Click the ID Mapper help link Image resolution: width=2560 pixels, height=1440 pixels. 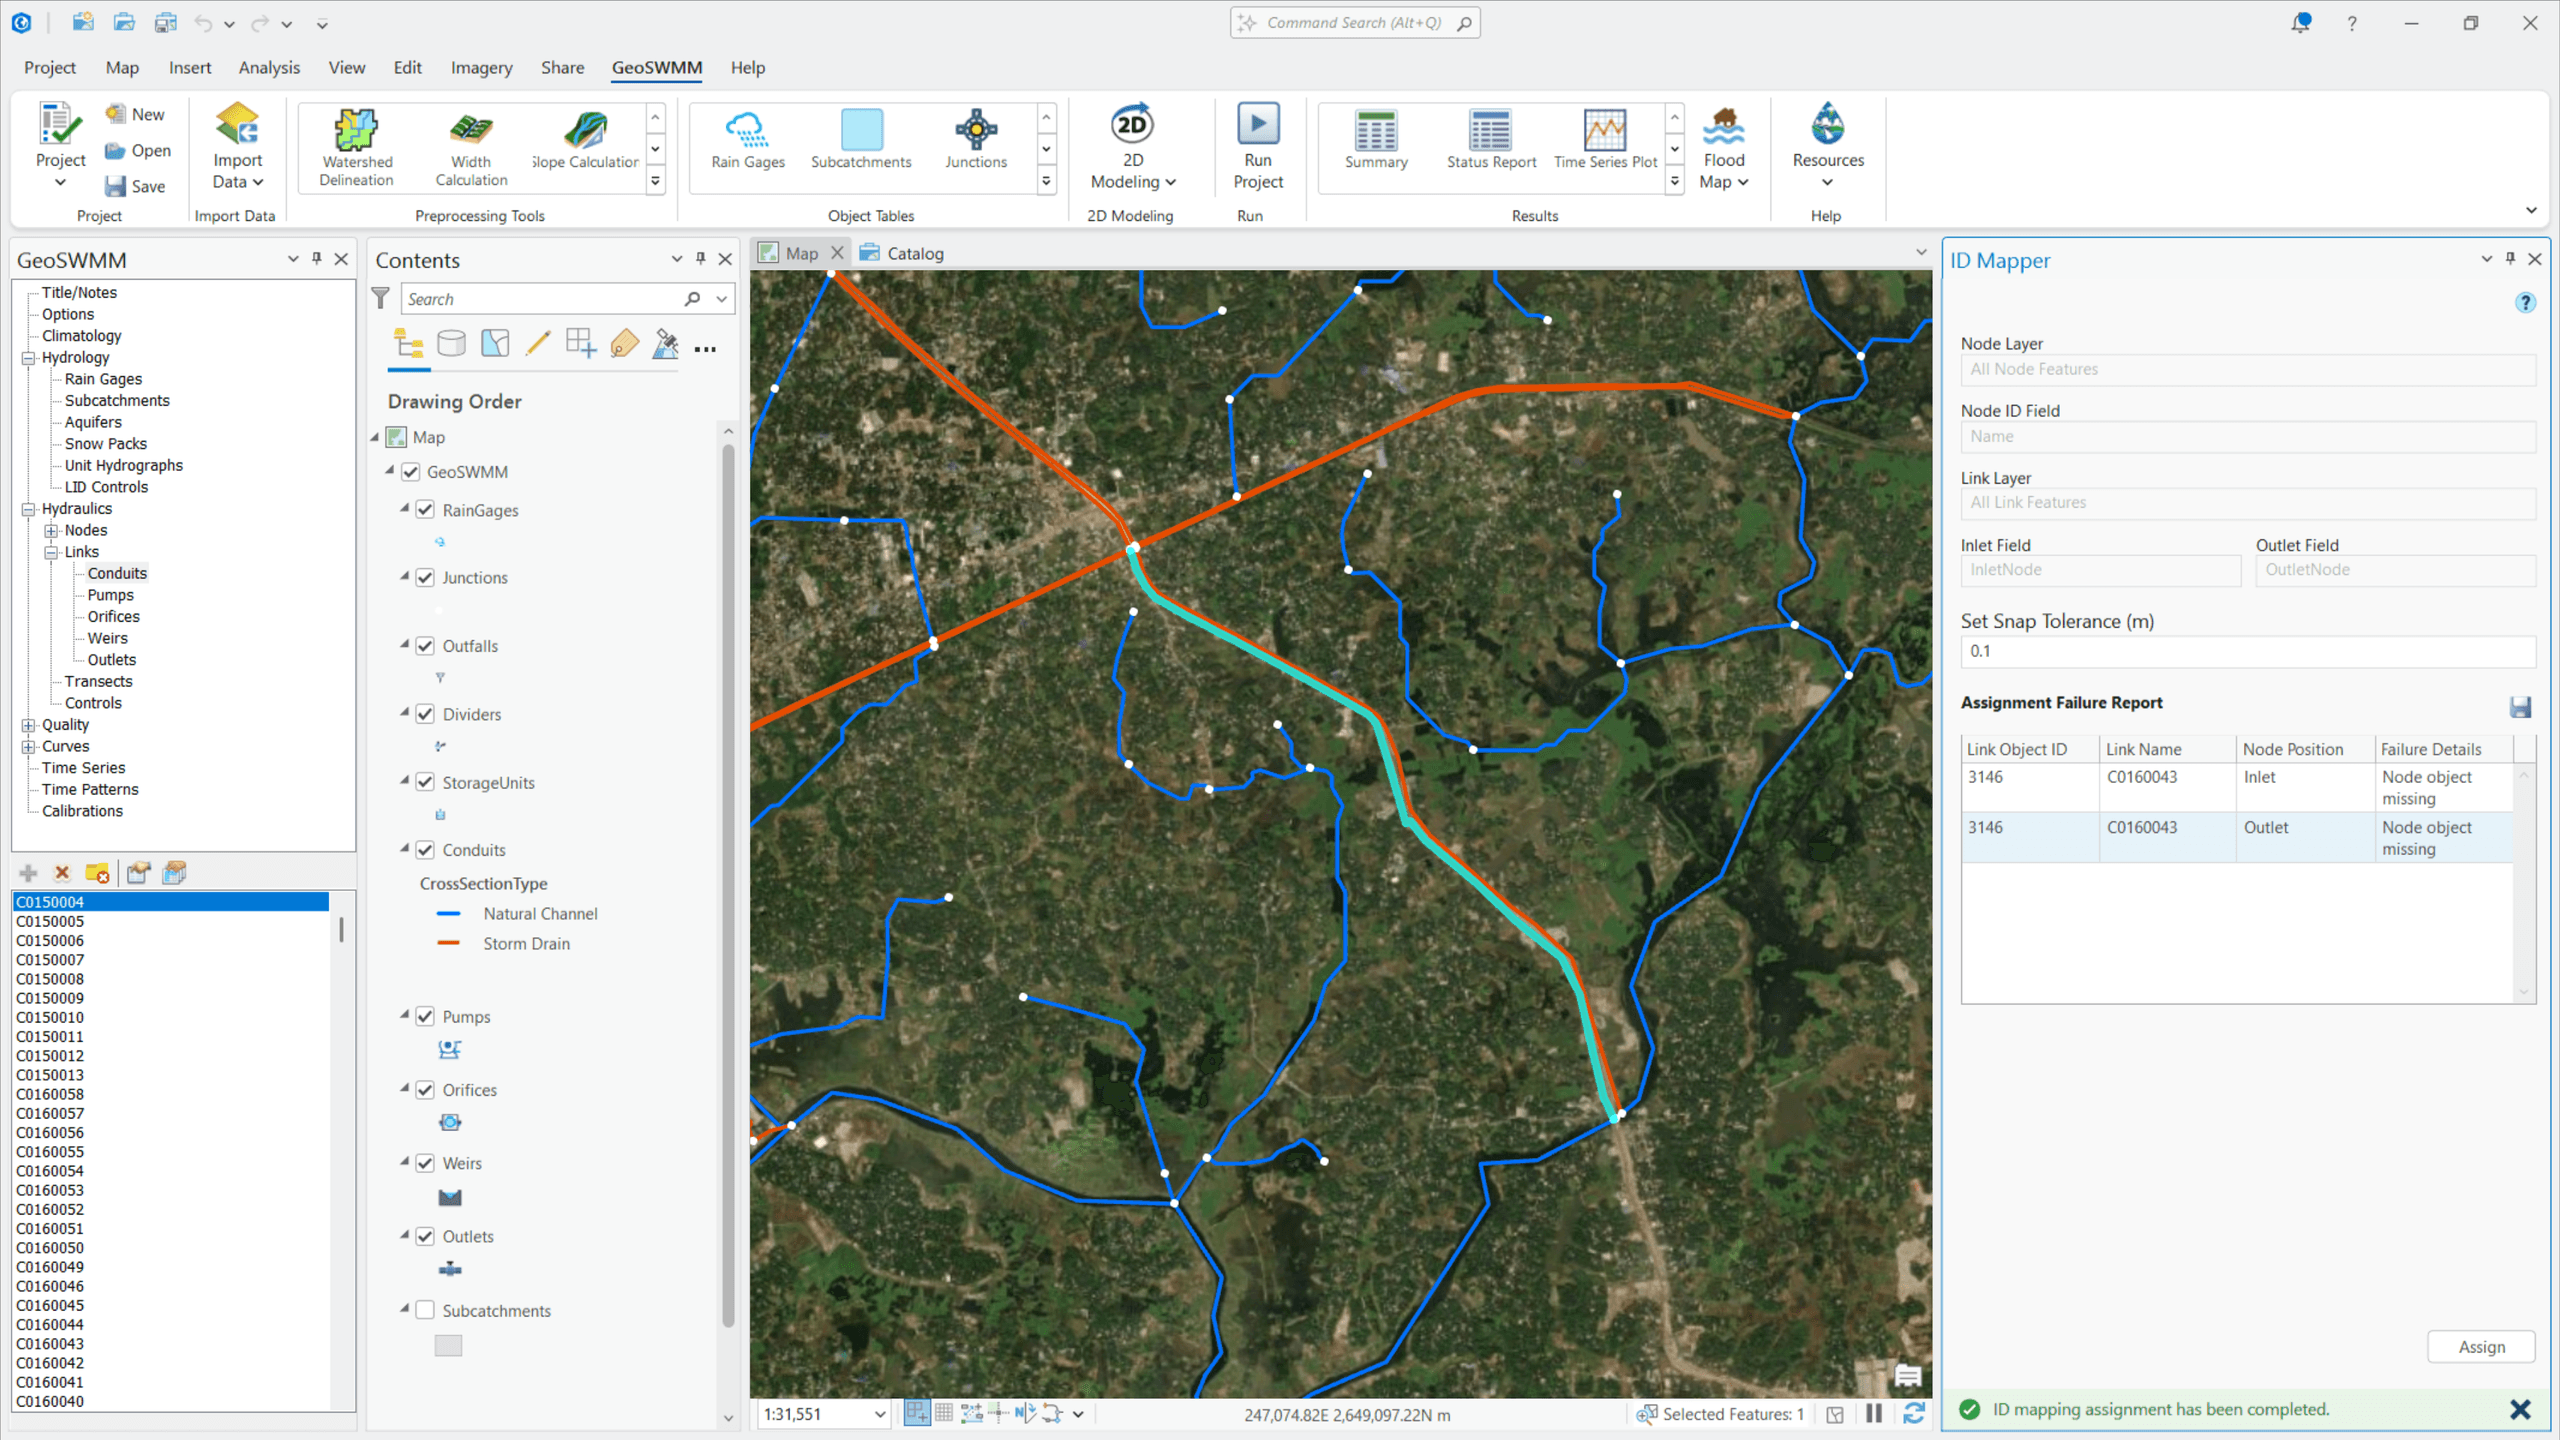coord(2526,302)
